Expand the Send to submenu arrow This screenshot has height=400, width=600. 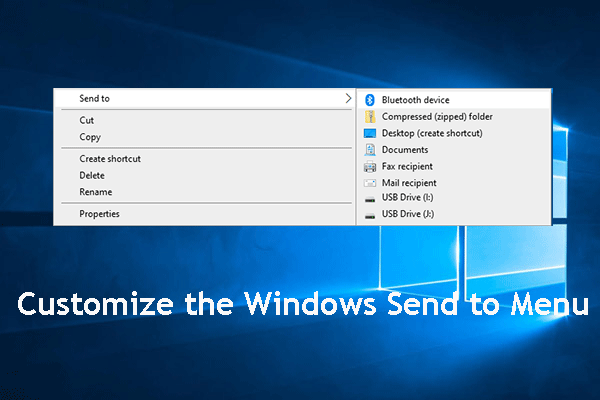coord(348,98)
